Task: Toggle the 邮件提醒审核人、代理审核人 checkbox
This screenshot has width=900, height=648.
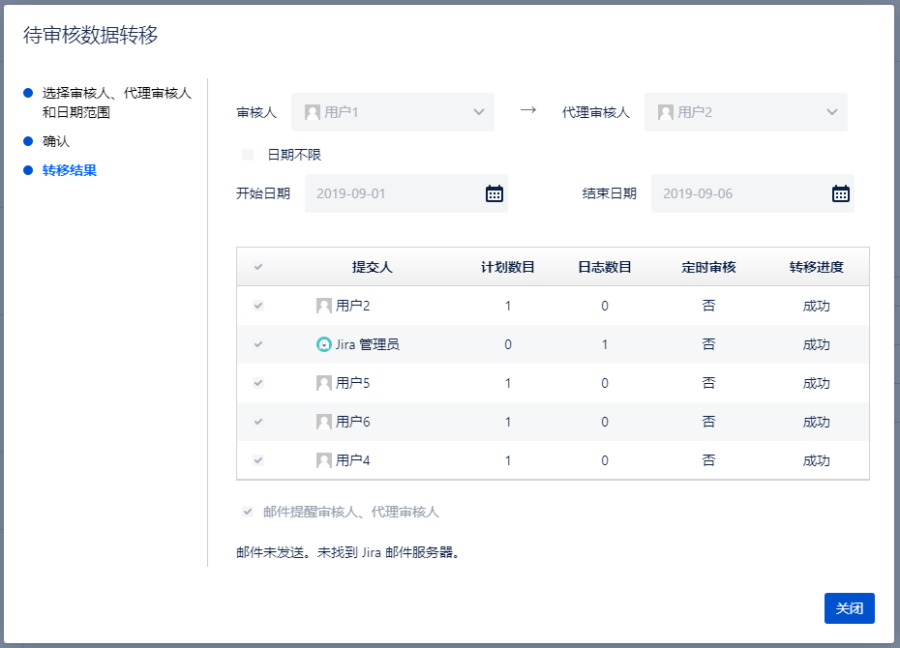Action: 248,512
